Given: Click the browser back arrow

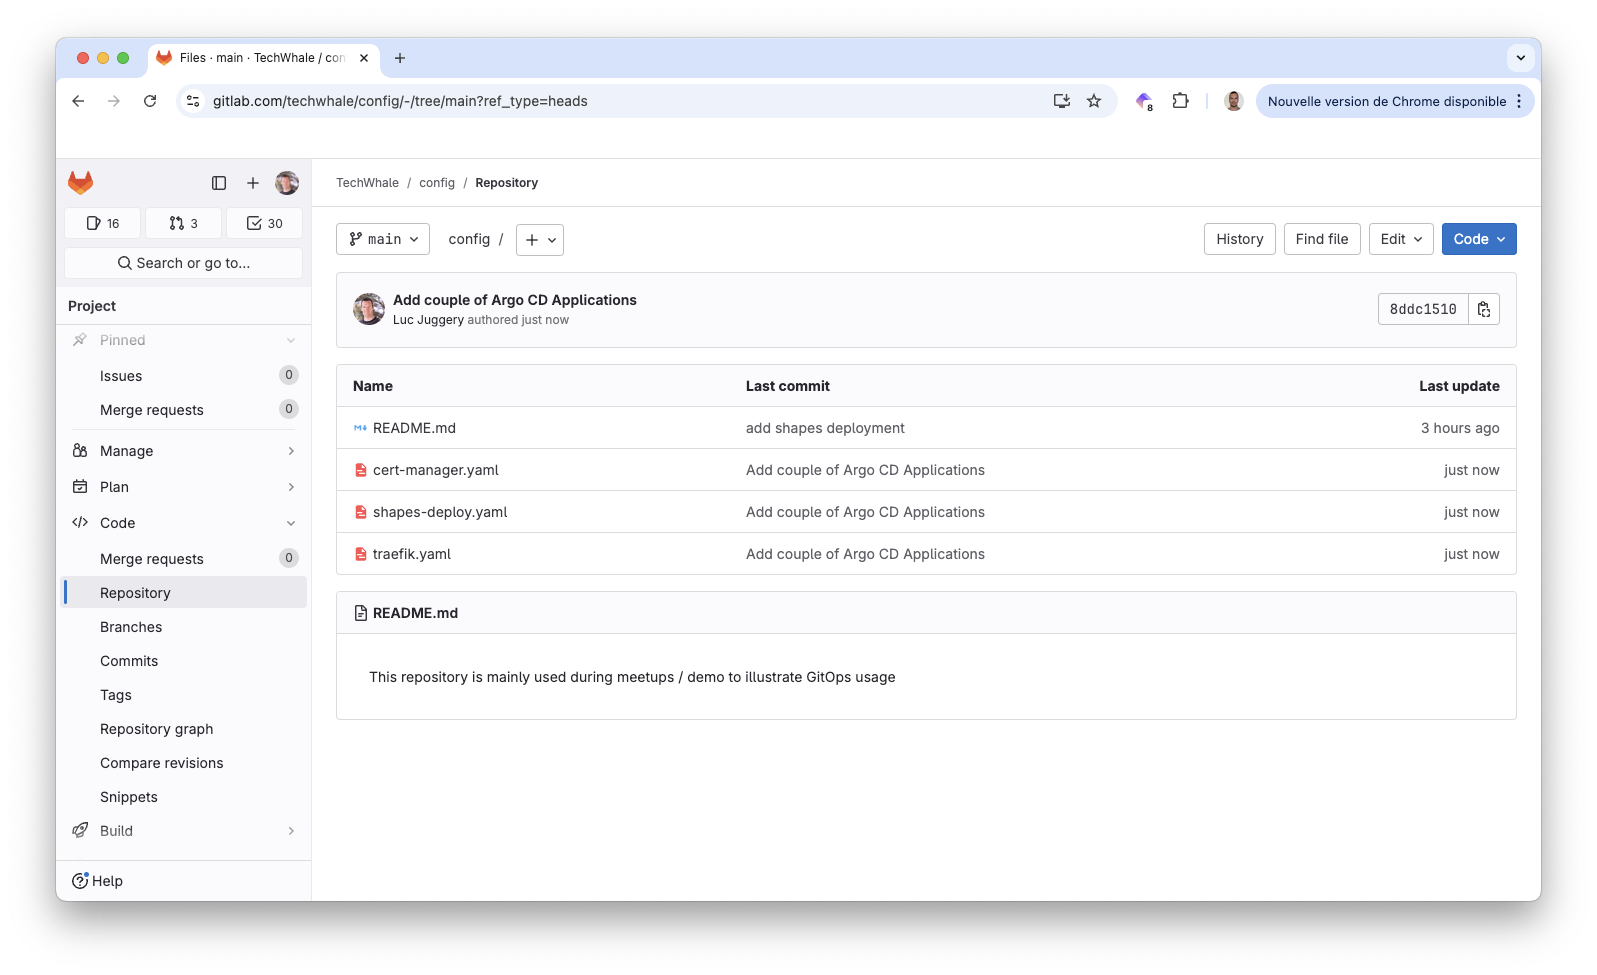Looking at the screenshot, I should 78,101.
